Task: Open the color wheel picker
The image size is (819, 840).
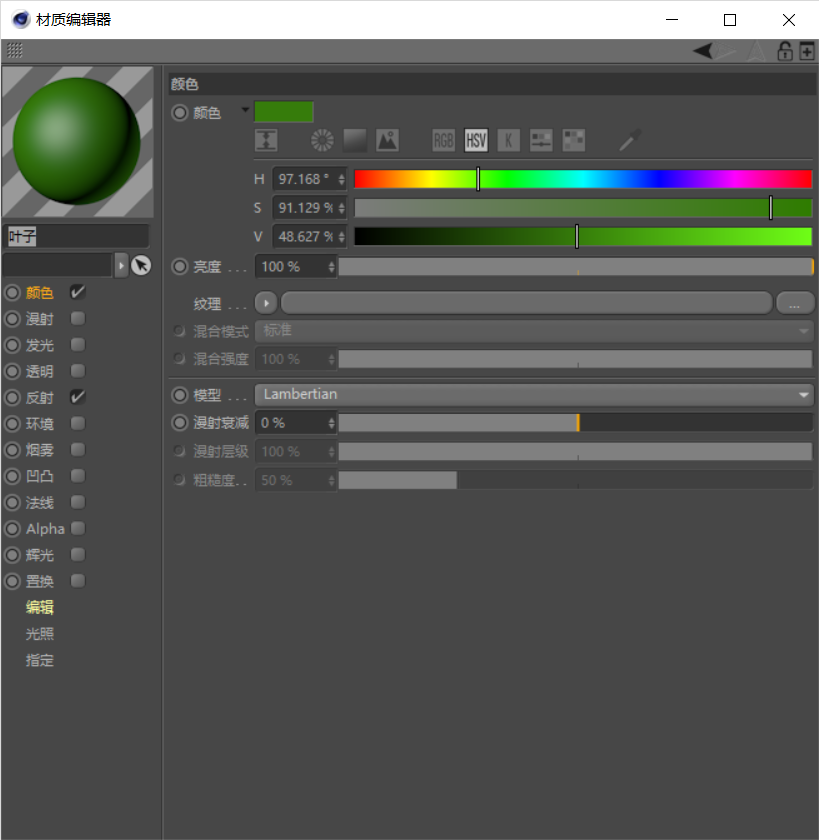Action: coord(321,140)
